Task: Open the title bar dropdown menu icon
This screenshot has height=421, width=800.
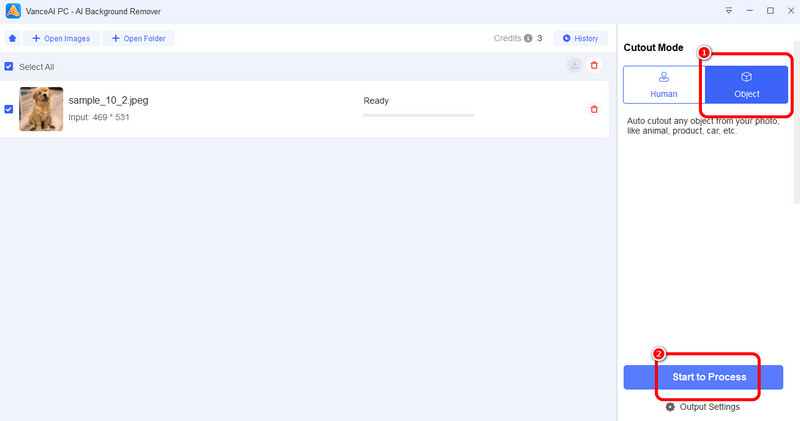Action: (x=728, y=10)
